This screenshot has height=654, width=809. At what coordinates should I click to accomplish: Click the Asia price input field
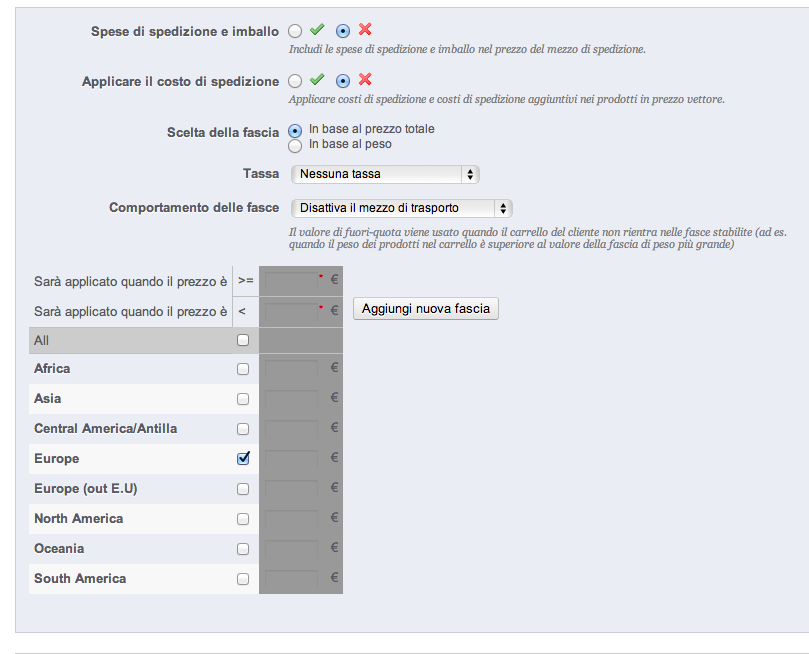point(292,399)
